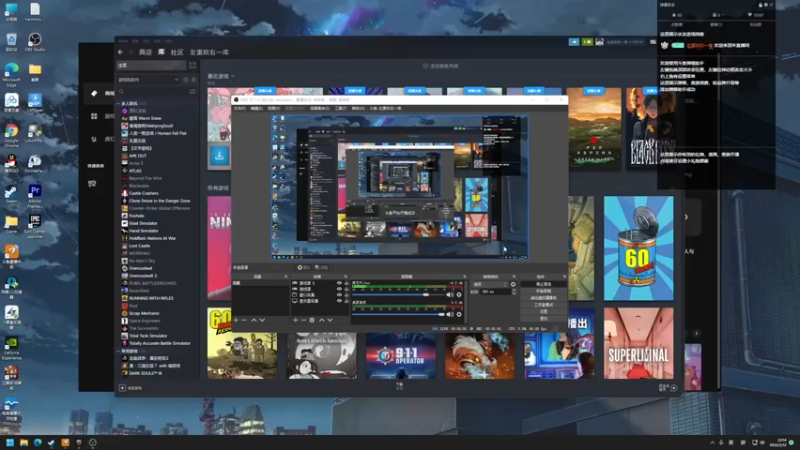800x450 pixels.
Task: Open 911 Operator game cover in Steam
Action: pos(401,355)
